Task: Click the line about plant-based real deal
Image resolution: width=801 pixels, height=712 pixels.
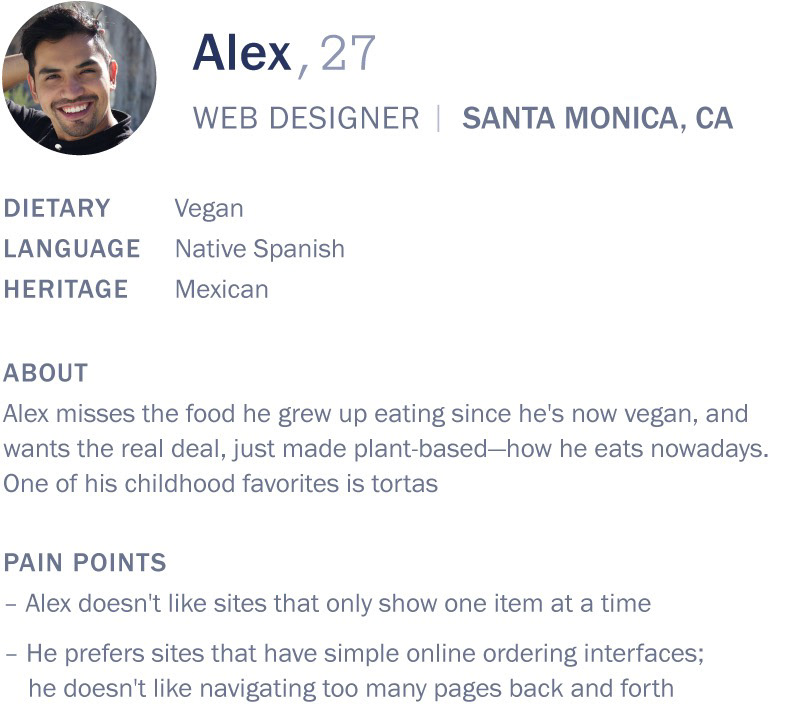Action: [x=386, y=449]
